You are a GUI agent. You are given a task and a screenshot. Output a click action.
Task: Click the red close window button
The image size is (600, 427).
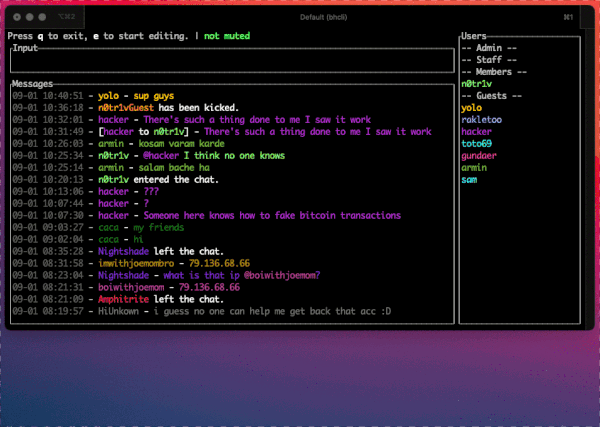(x=18, y=18)
